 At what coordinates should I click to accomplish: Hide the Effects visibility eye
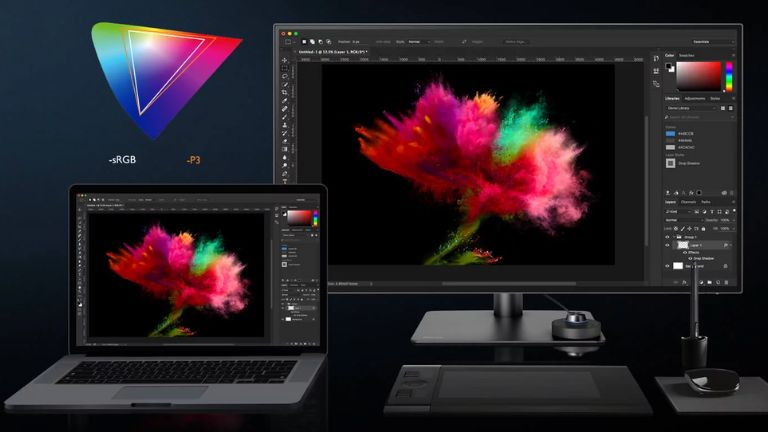(685, 253)
